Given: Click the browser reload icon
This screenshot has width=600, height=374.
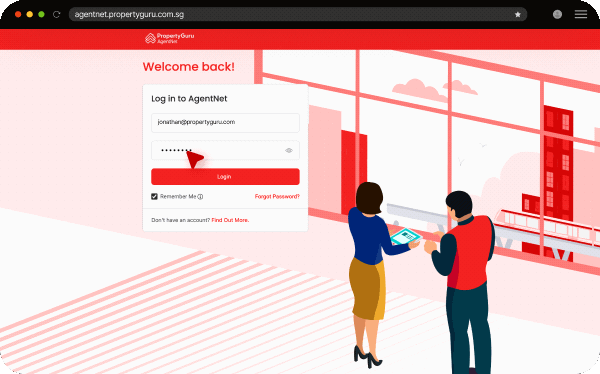Looking at the screenshot, I should pos(57,15).
